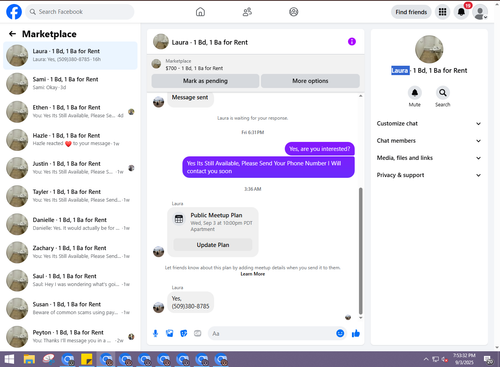This screenshot has width=500, height=367.
Task: Open the Saul conversation
Action: [70, 280]
